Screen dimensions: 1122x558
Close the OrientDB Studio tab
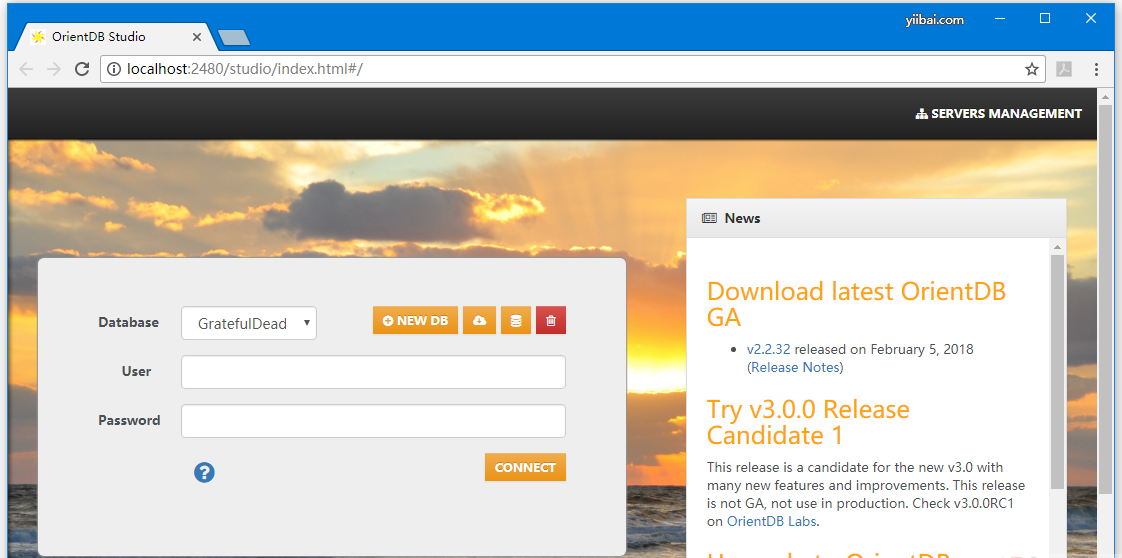(x=197, y=36)
